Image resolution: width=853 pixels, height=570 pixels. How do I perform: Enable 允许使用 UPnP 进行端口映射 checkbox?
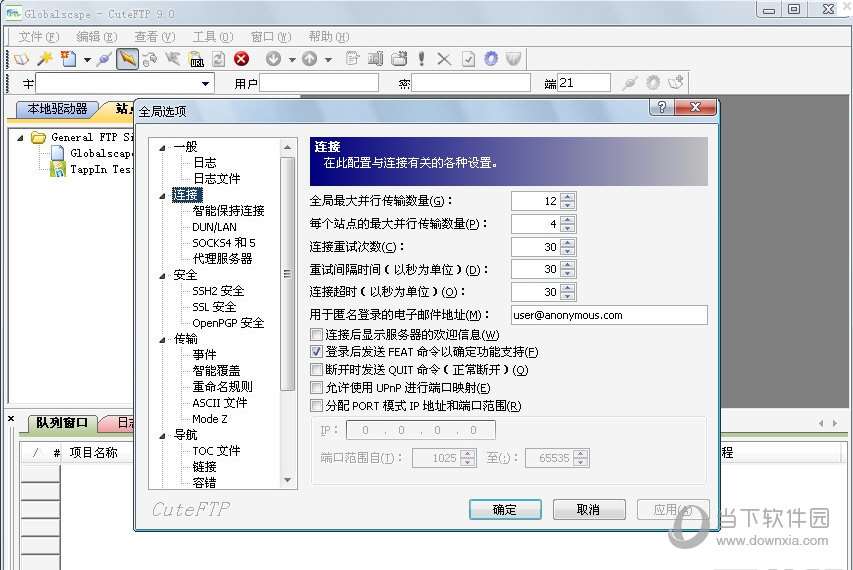(316, 388)
